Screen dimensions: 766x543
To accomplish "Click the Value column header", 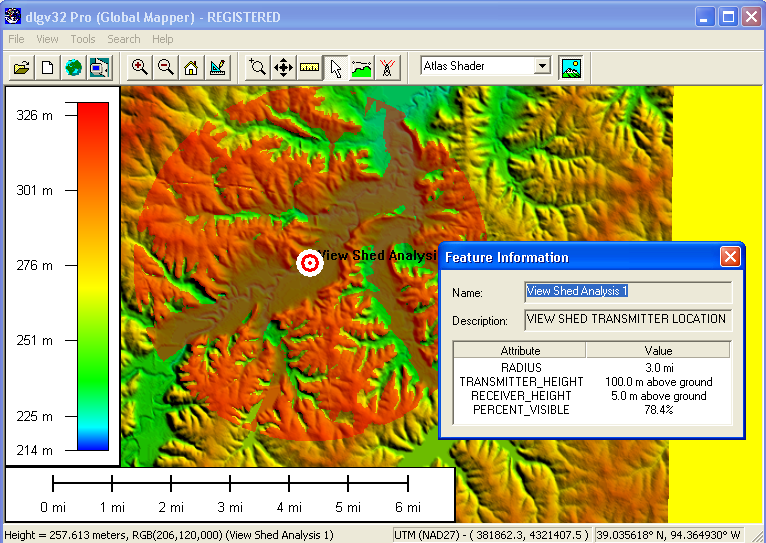I will pyautogui.click(x=658, y=351).
